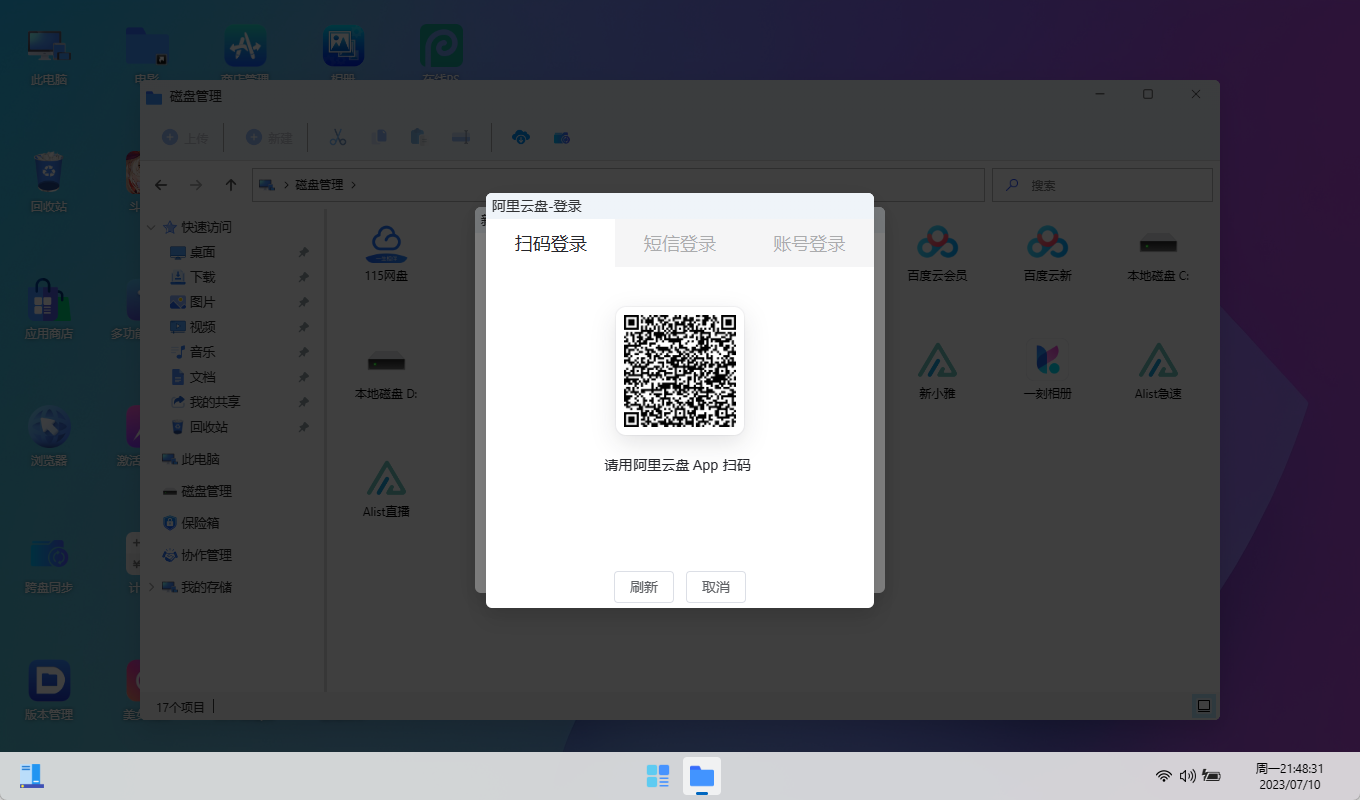1360x800 pixels.
Task: Switch to the 短信登录 tab
Action: click(680, 243)
